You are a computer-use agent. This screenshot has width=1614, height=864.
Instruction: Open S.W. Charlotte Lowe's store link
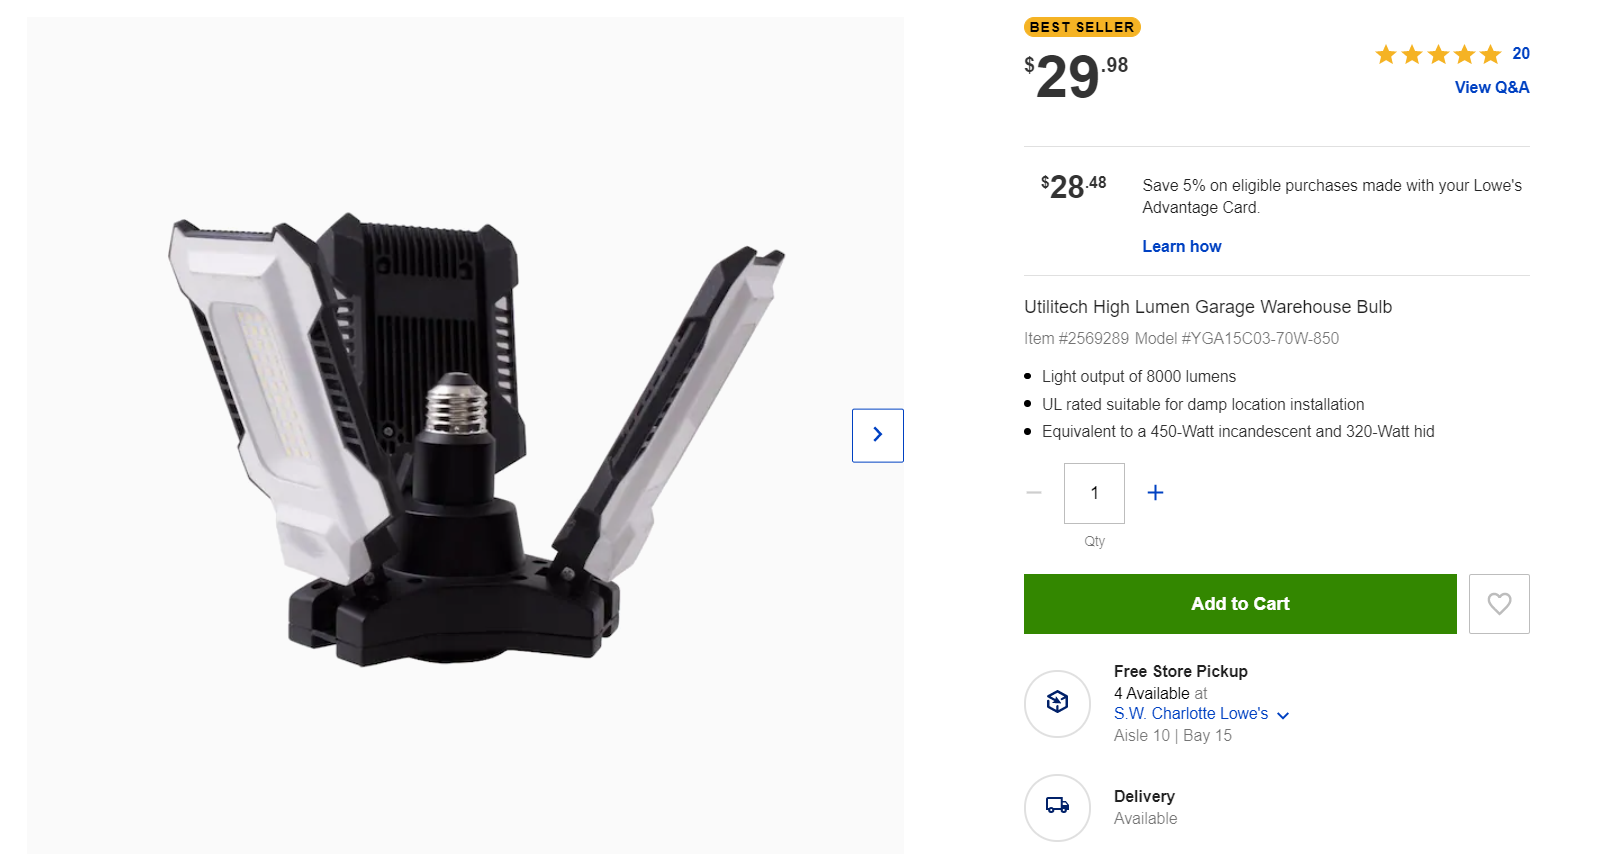(1191, 714)
